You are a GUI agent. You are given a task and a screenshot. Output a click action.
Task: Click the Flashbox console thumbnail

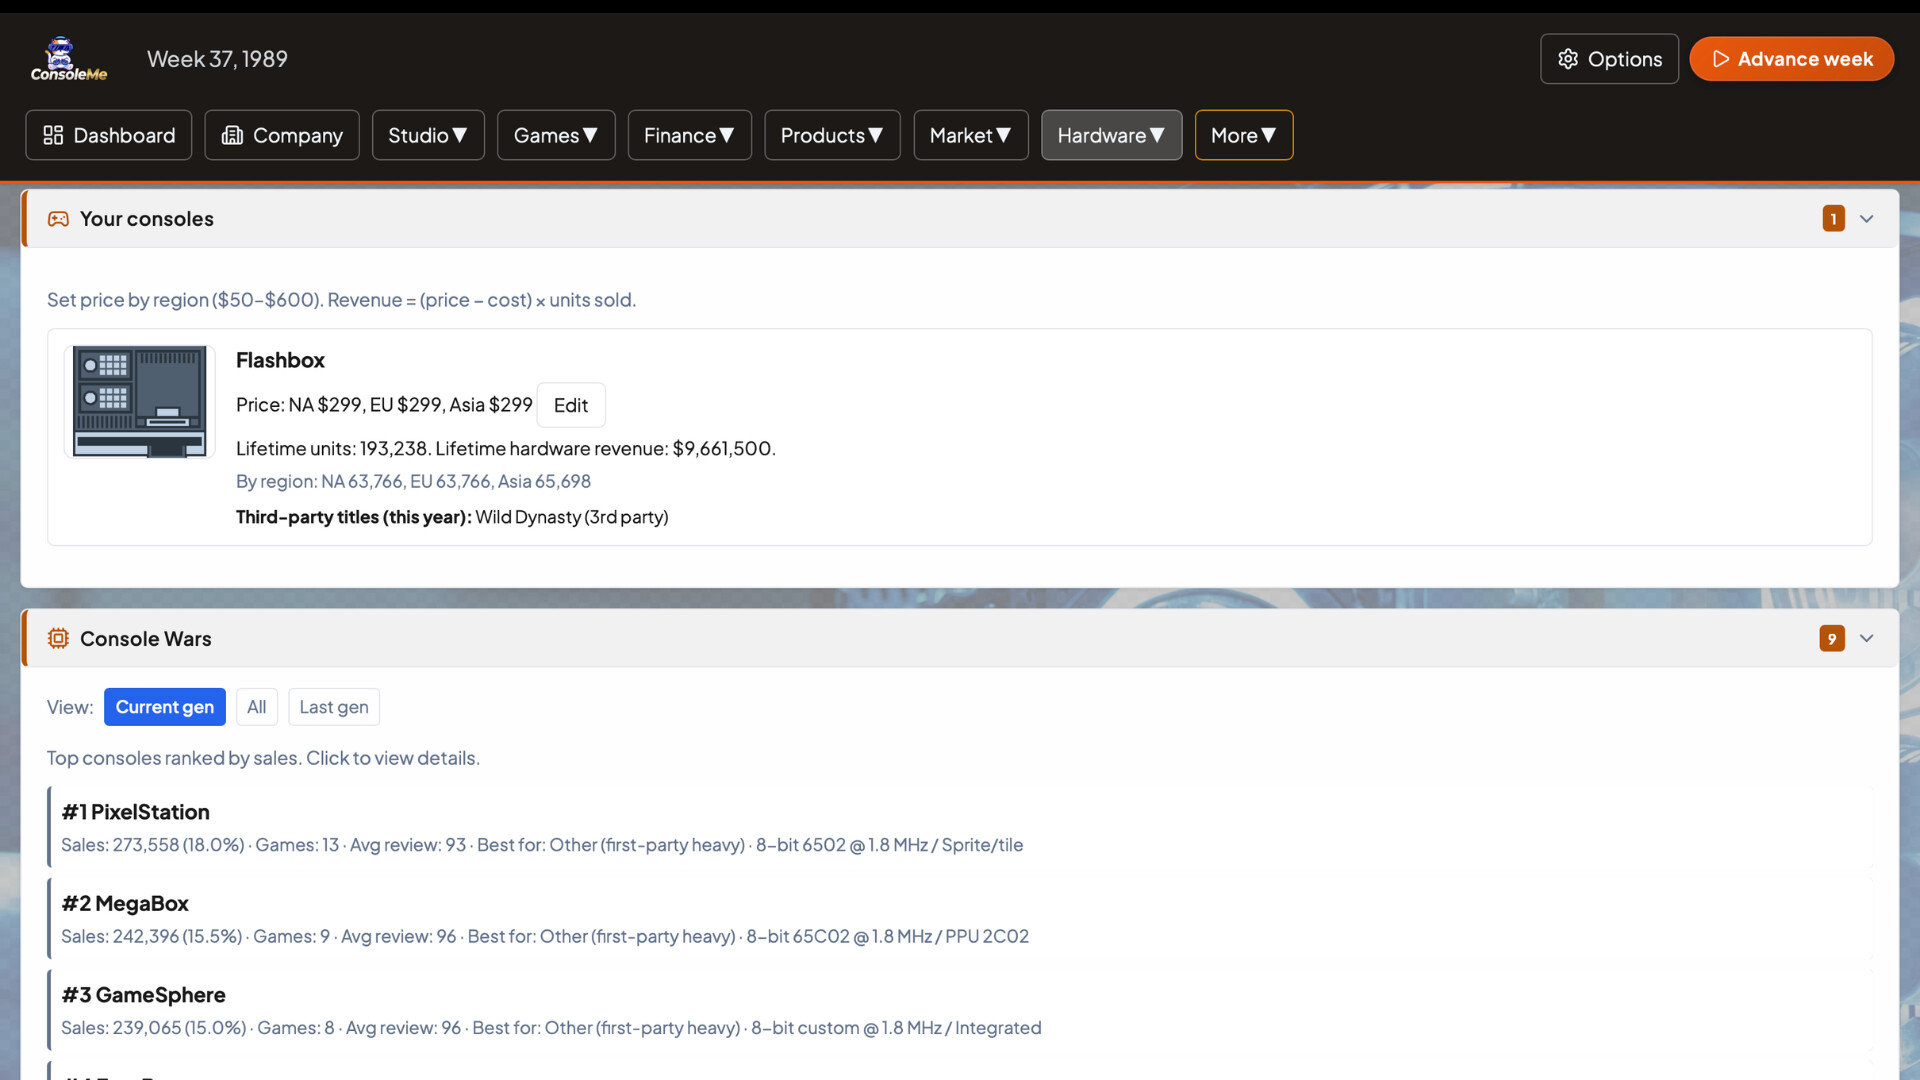pos(139,401)
